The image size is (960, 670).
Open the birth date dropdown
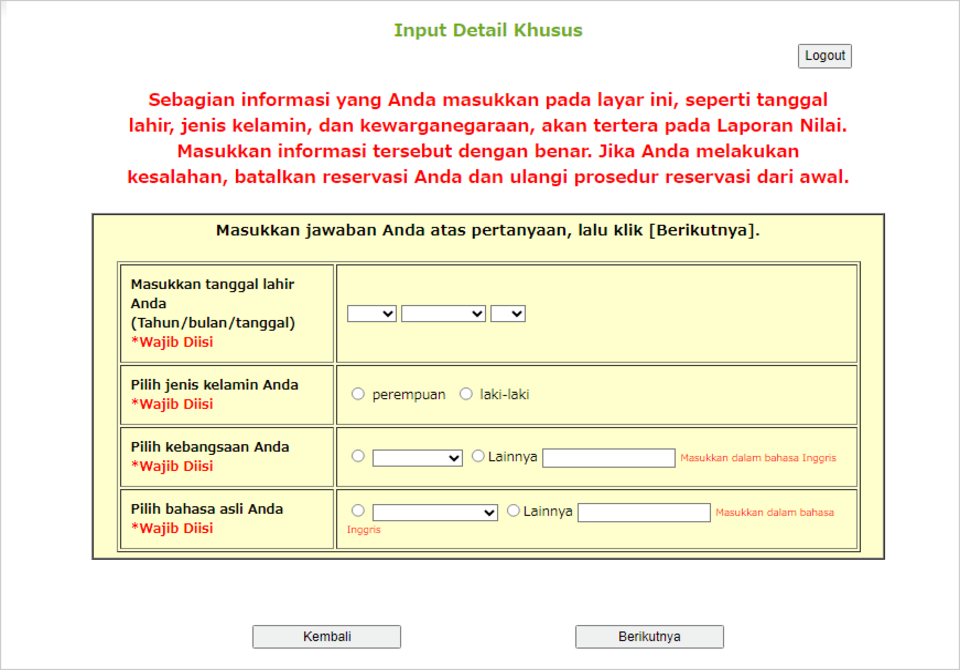(x=508, y=313)
